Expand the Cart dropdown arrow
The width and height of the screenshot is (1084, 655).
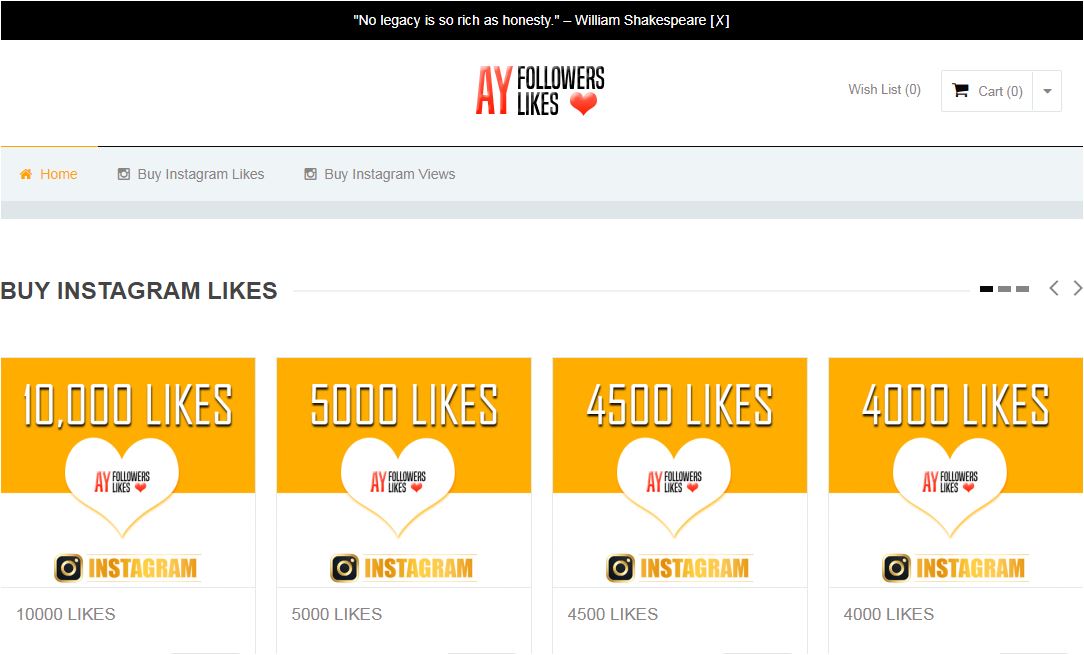coord(1047,91)
